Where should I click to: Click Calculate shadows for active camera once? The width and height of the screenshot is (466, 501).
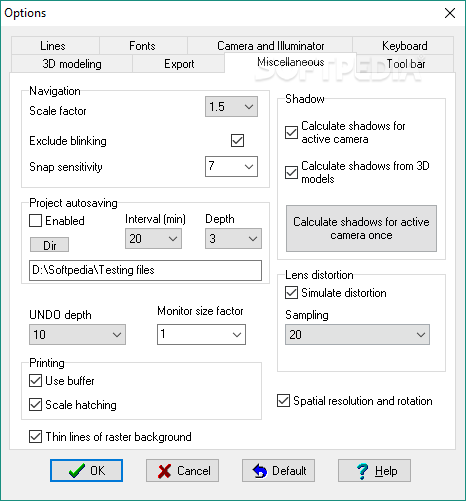[361, 229]
